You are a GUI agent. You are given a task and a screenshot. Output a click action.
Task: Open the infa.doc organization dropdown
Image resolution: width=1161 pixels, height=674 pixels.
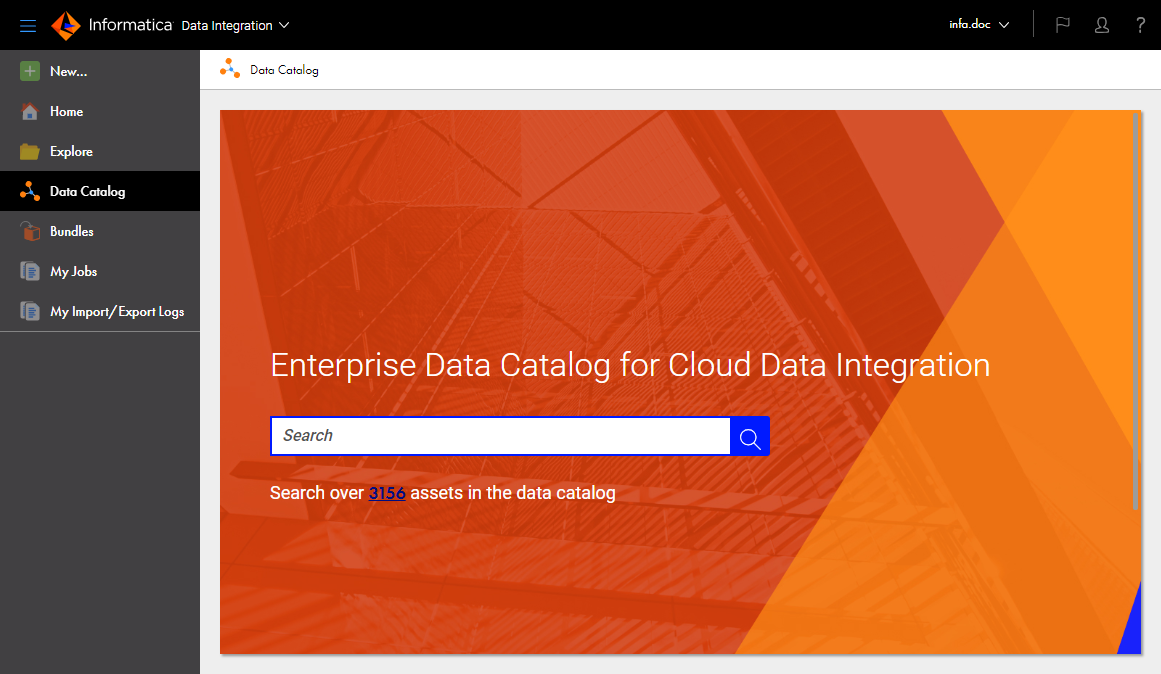979,24
